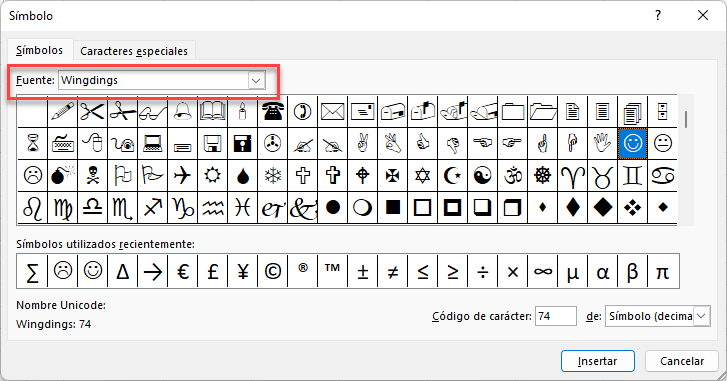Viewport: 727px width, 381px height.
Task: Click the Cancelar button
Action: [682, 361]
